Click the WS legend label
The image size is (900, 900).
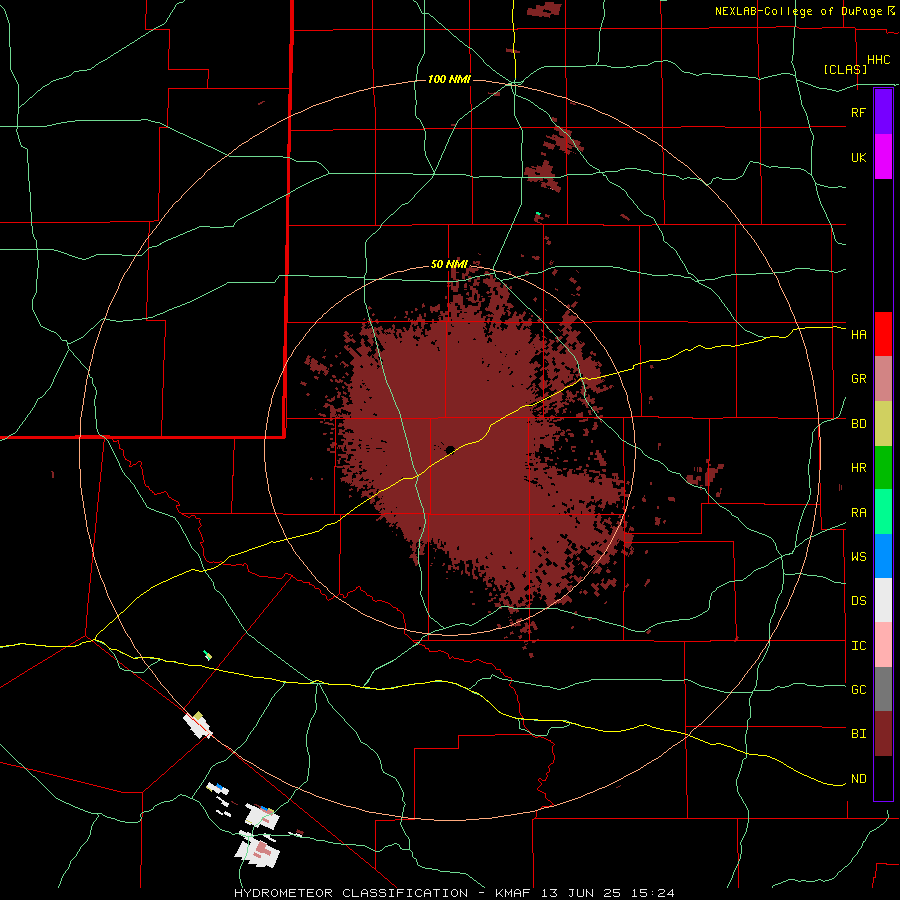(x=858, y=557)
